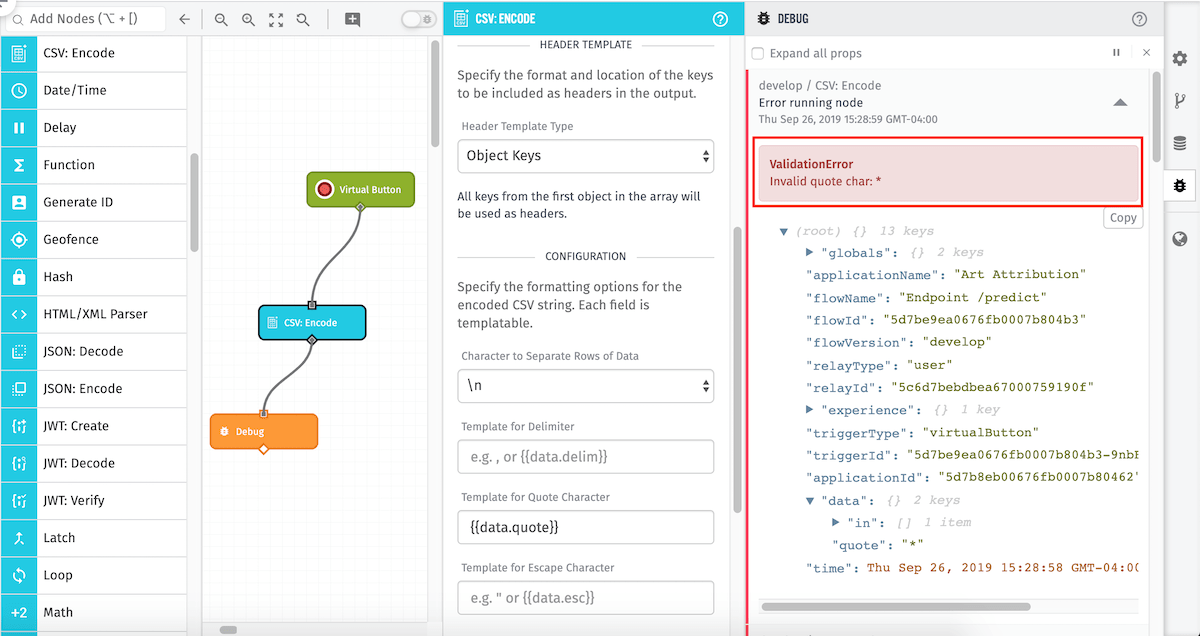This screenshot has height=636, width=1200.
Task: Open the storage database tab
Action: (1180, 143)
